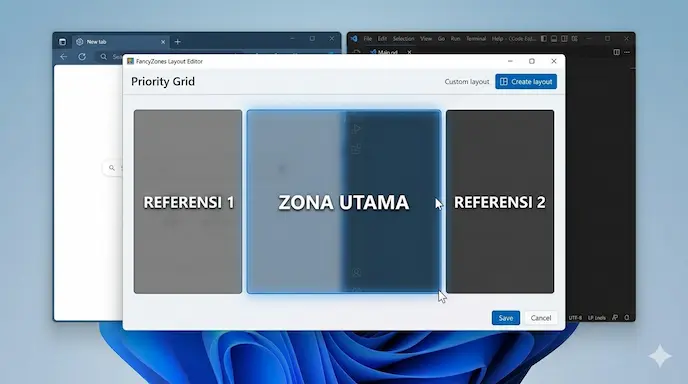Open the Go menu in code editor
The image size is (688, 384).
point(441,39)
